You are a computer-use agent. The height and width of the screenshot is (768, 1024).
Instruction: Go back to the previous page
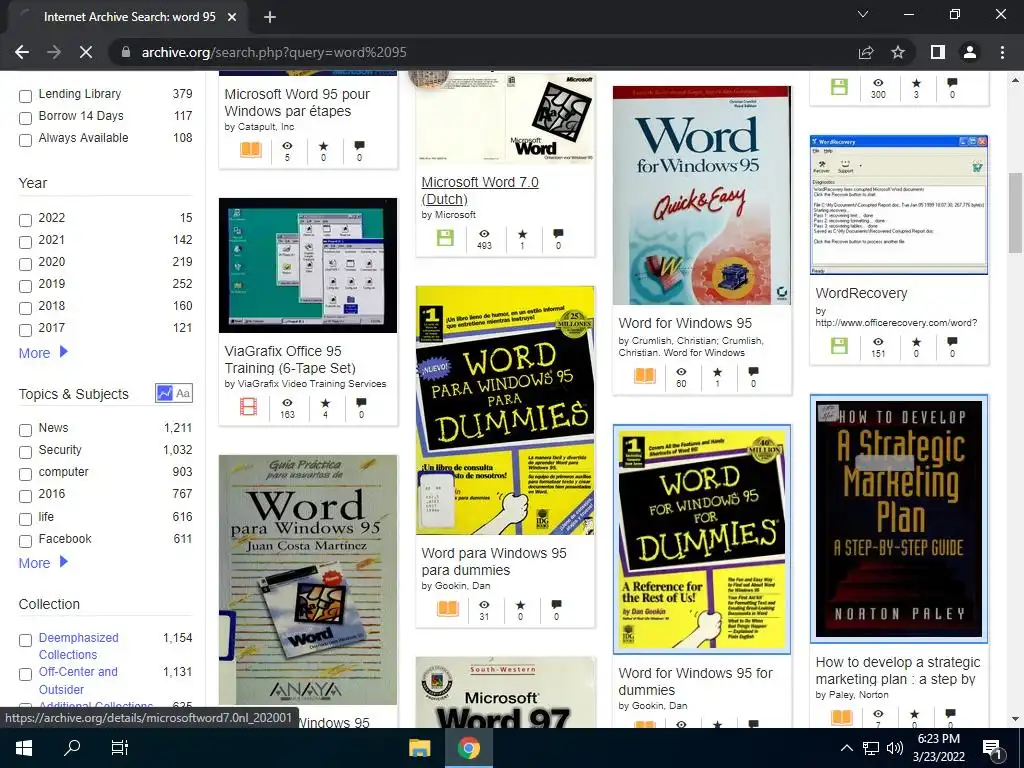click(22, 52)
